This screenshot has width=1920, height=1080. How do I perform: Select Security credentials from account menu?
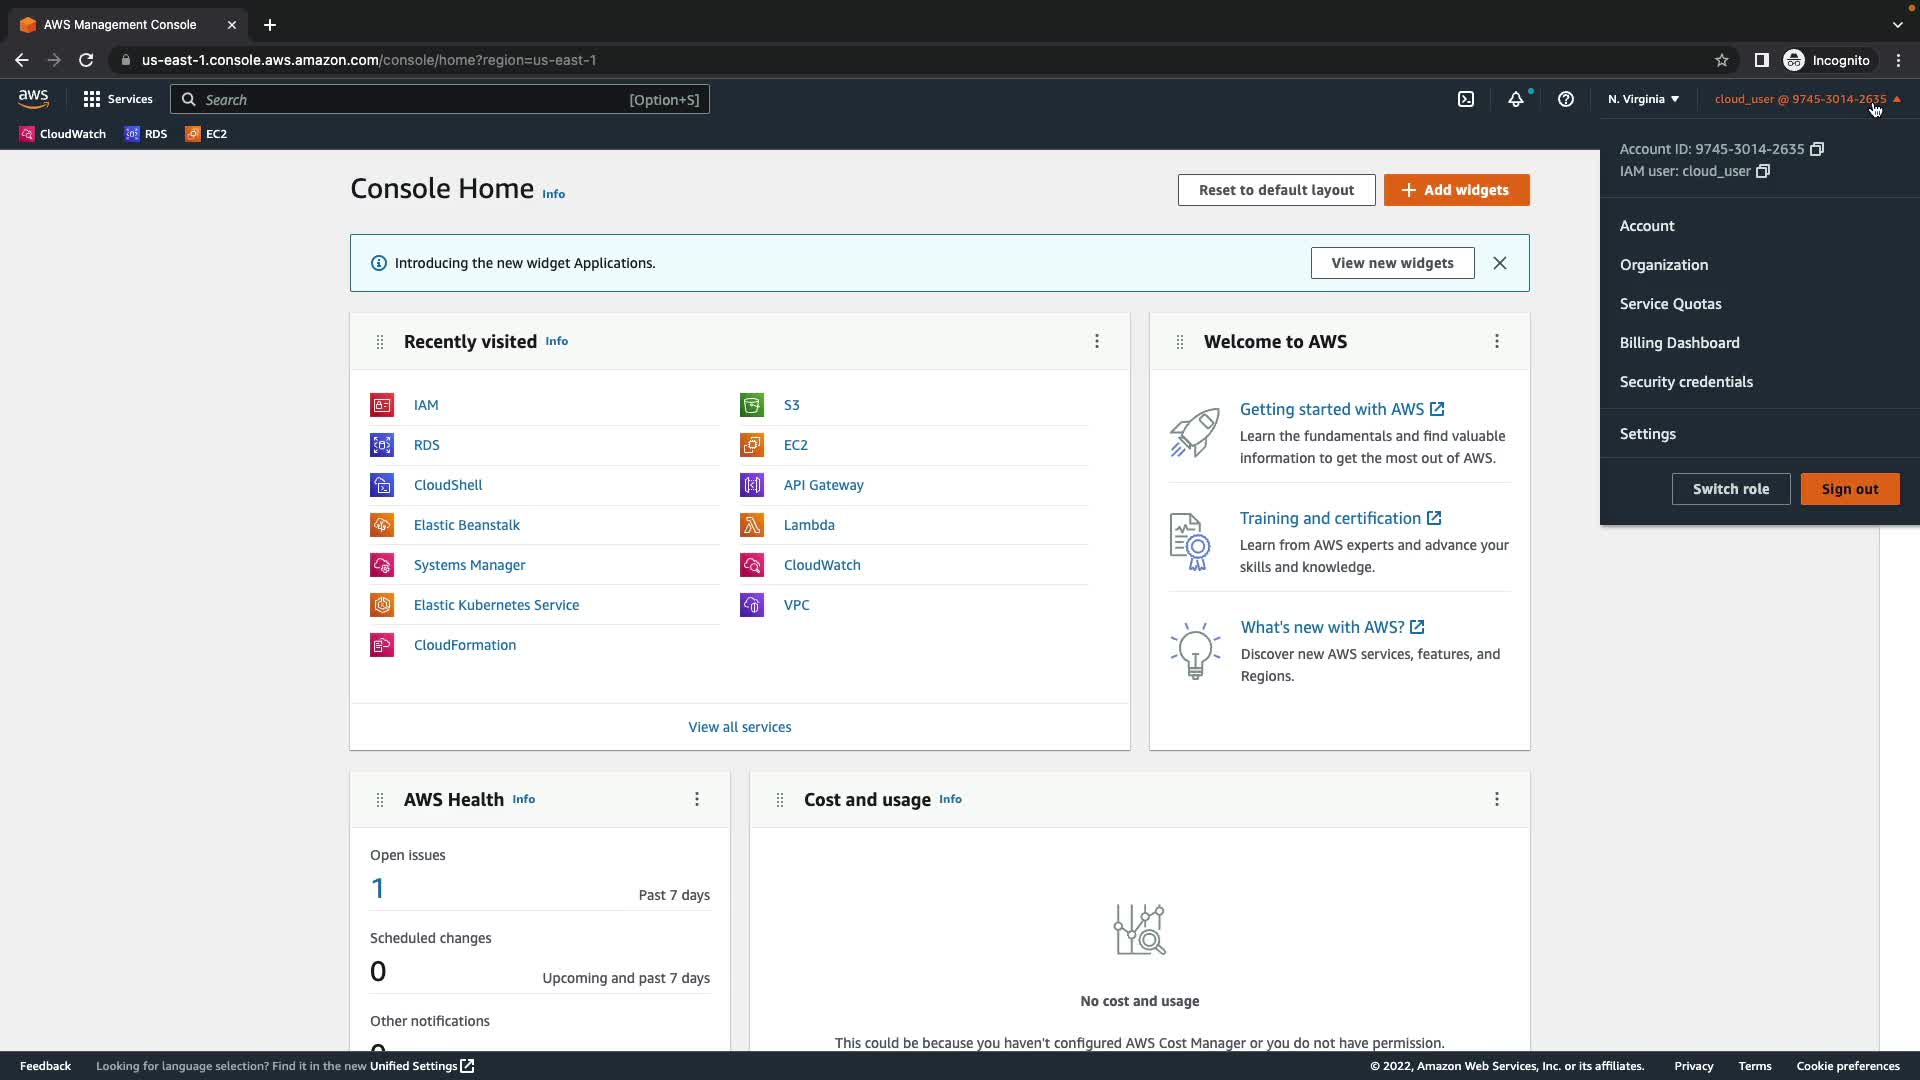(x=1686, y=382)
